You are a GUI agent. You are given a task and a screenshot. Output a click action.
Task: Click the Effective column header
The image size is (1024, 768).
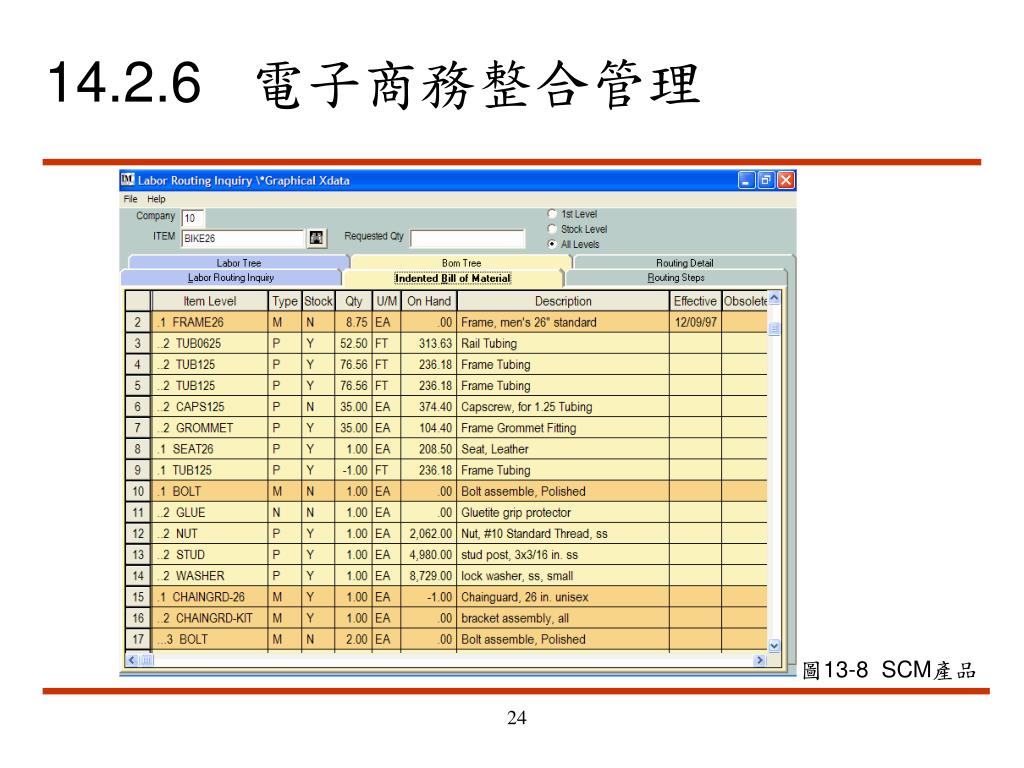(x=695, y=301)
